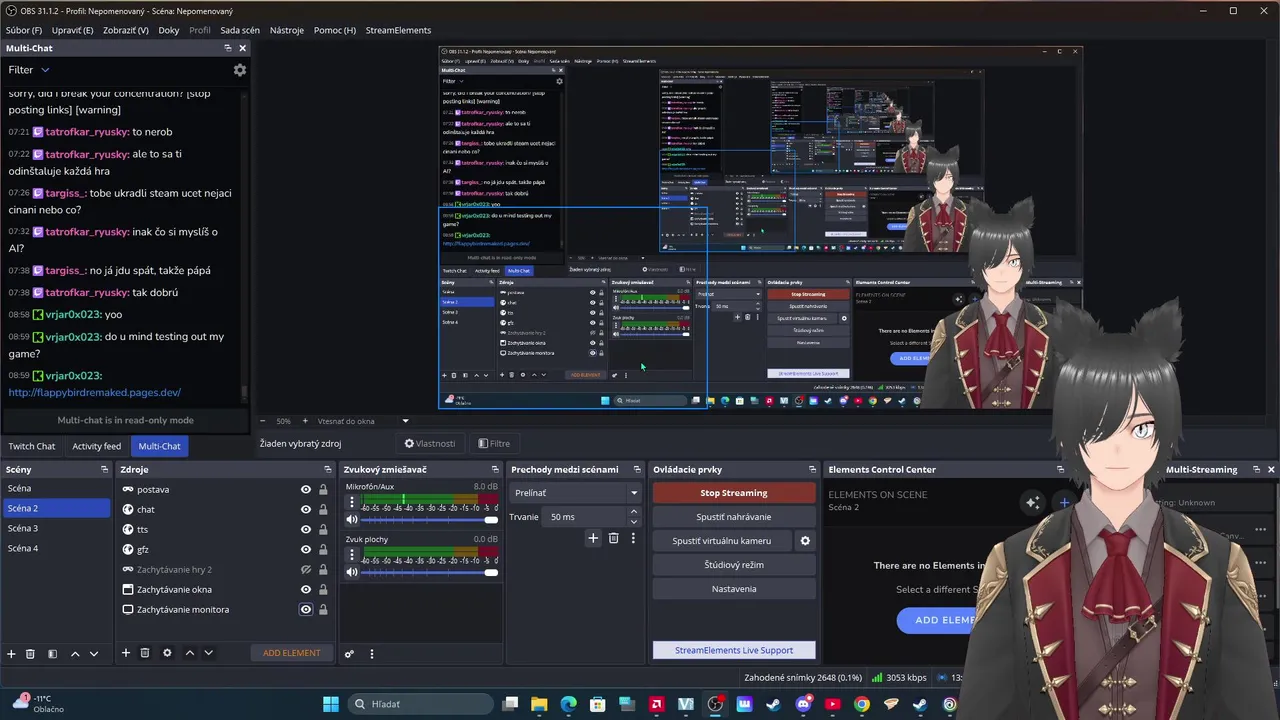The image size is (1280, 720).
Task: Open scene filters icon in Scény panel
Action: click(52, 653)
